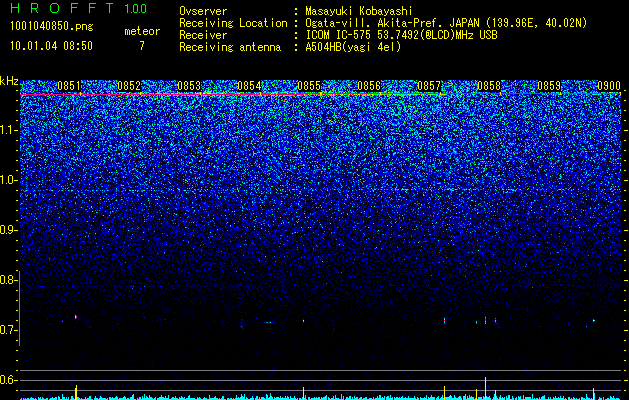Click the Ovserver field label
Image resolution: width=629 pixels, height=400 pixels.
tap(203, 11)
